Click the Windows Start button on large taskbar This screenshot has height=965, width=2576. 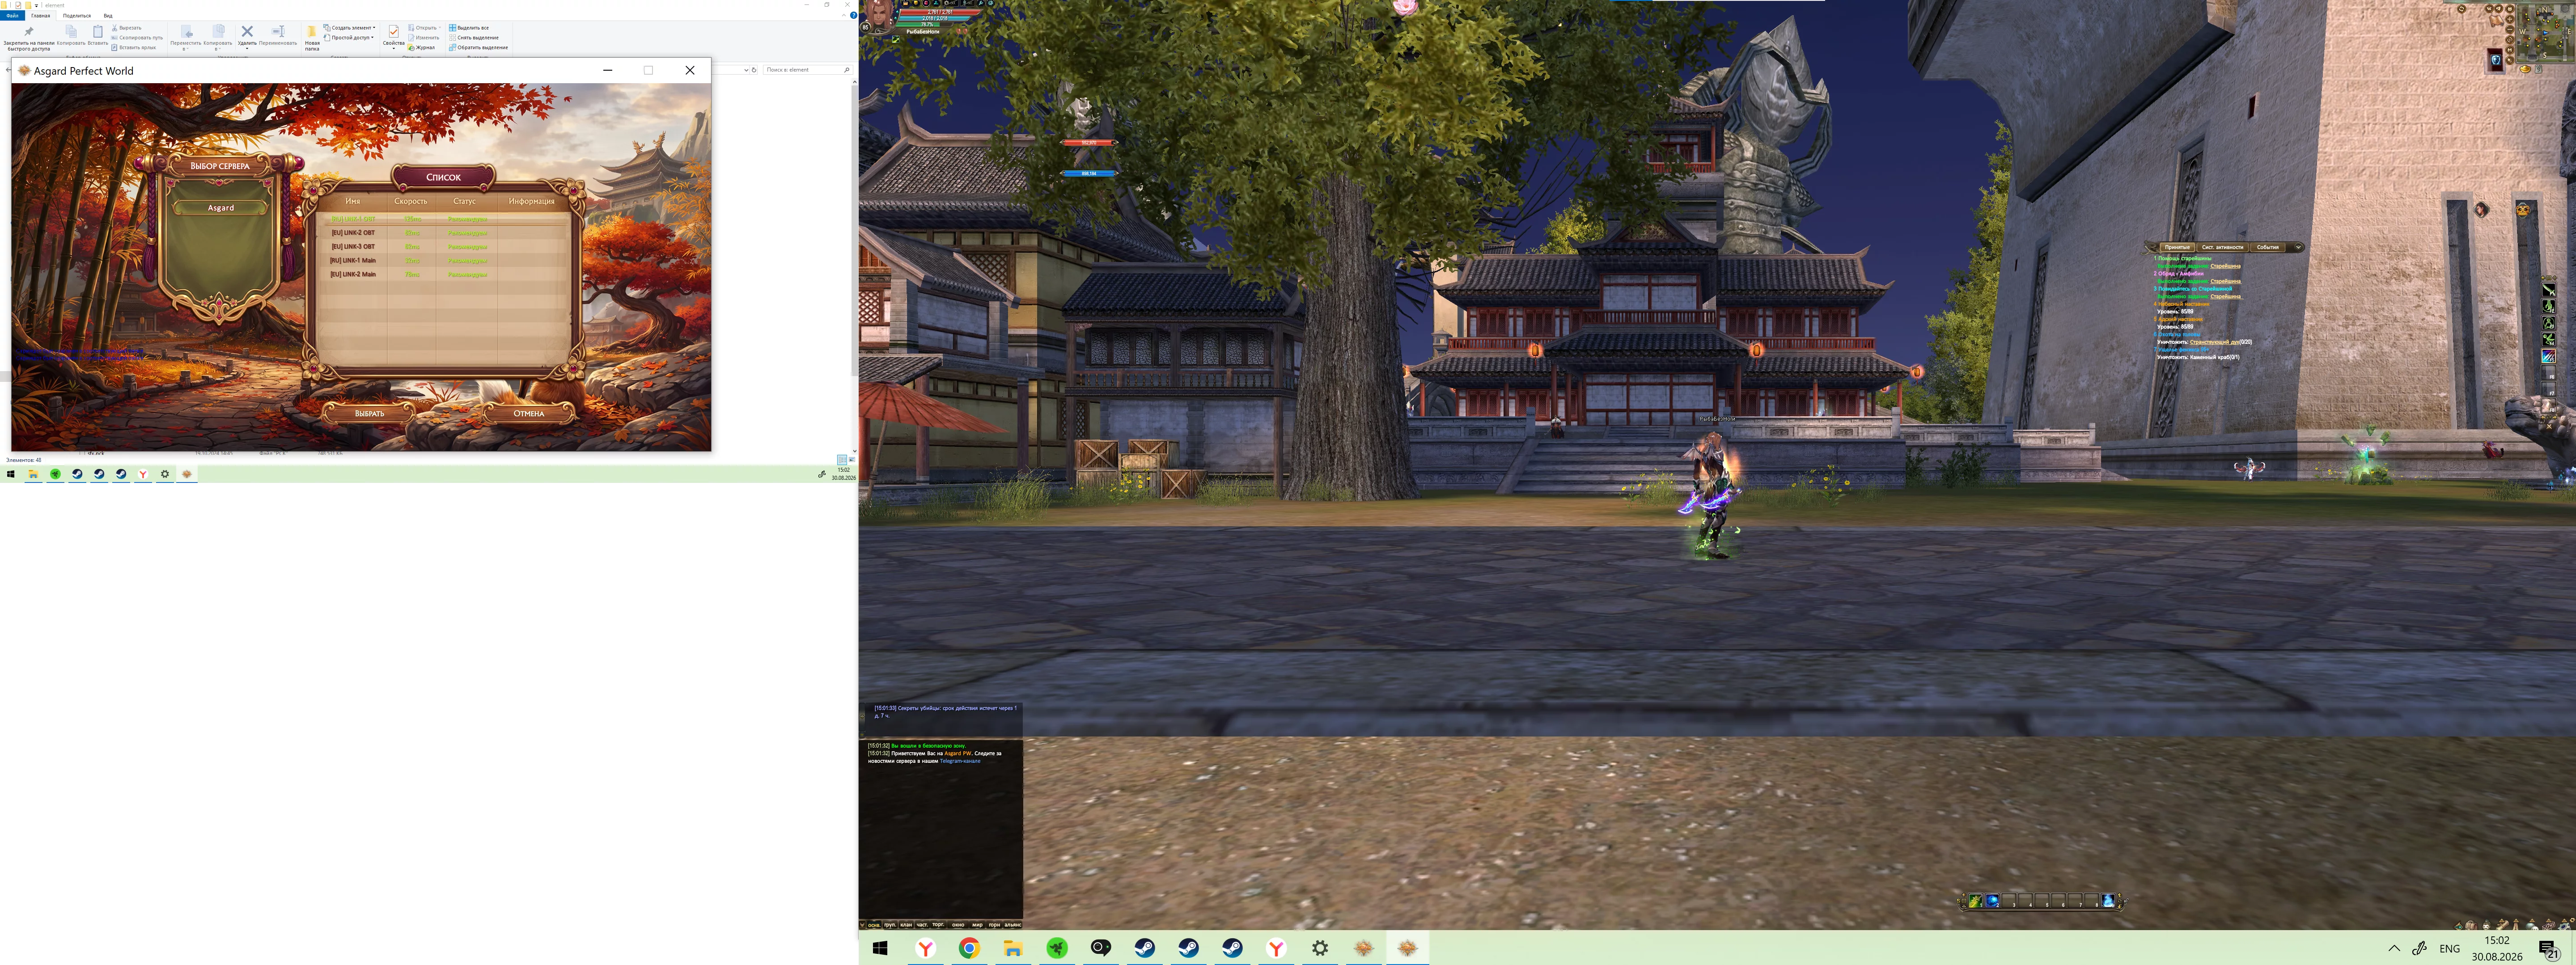880,948
